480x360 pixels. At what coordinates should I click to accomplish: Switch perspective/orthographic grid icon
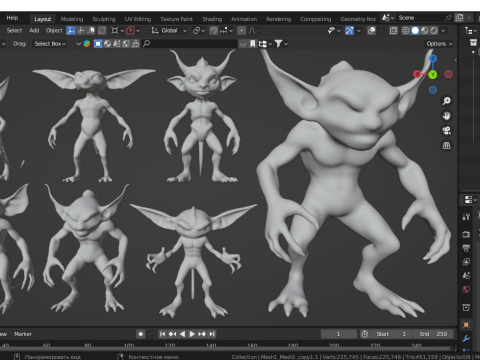(x=446, y=145)
